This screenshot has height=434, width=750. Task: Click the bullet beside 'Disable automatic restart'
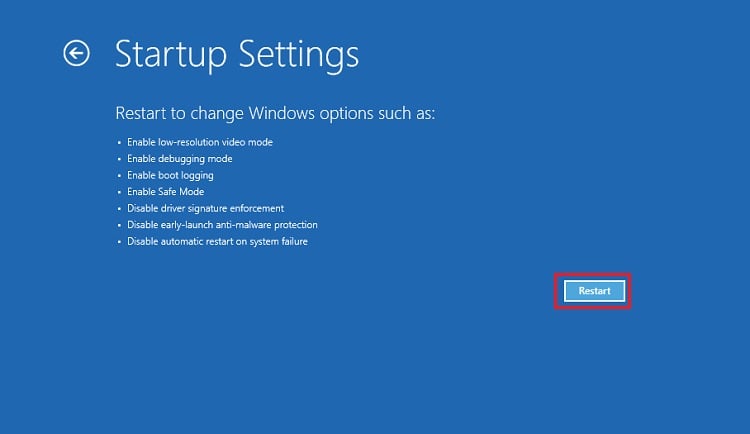point(119,242)
